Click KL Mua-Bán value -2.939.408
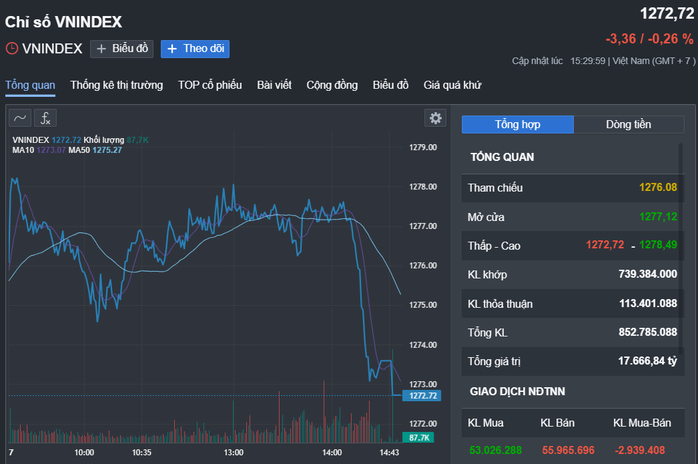698x464 pixels. 640,450
